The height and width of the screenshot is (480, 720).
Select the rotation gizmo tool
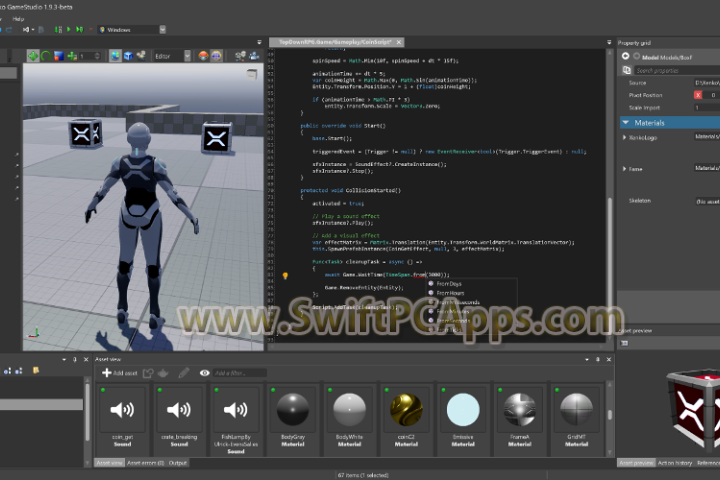pos(46,56)
